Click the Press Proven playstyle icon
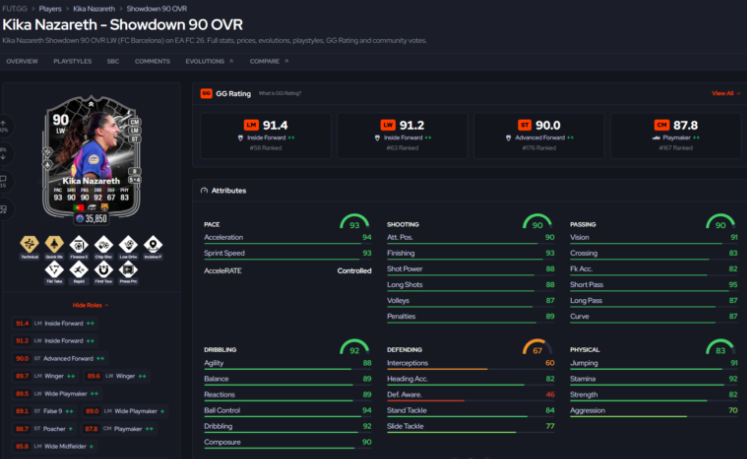This screenshot has height=459, width=747. pyautogui.click(x=128, y=270)
